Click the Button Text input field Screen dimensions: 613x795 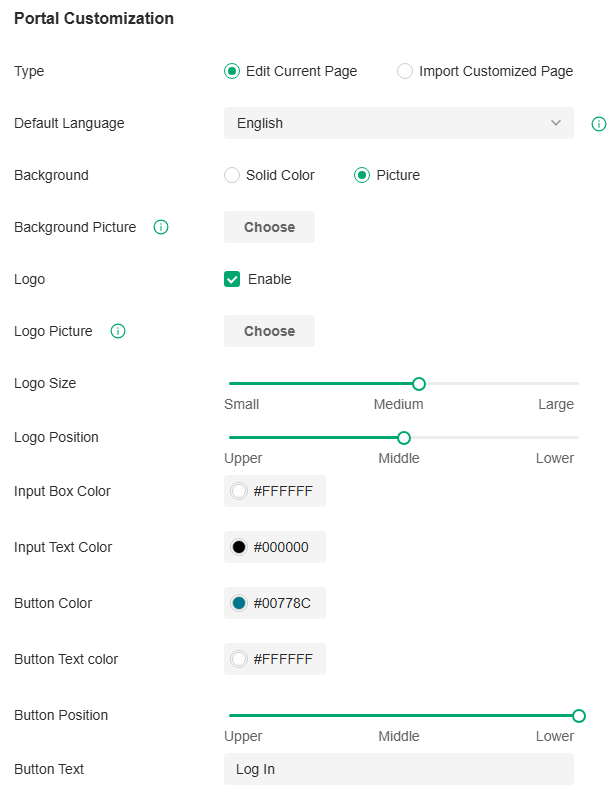click(x=398, y=769)
